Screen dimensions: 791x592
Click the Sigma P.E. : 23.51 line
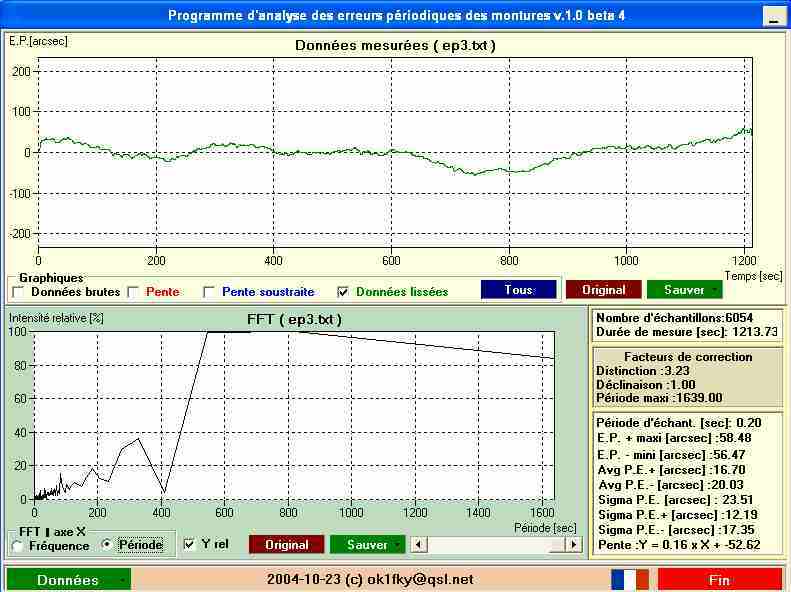[675, 500]
